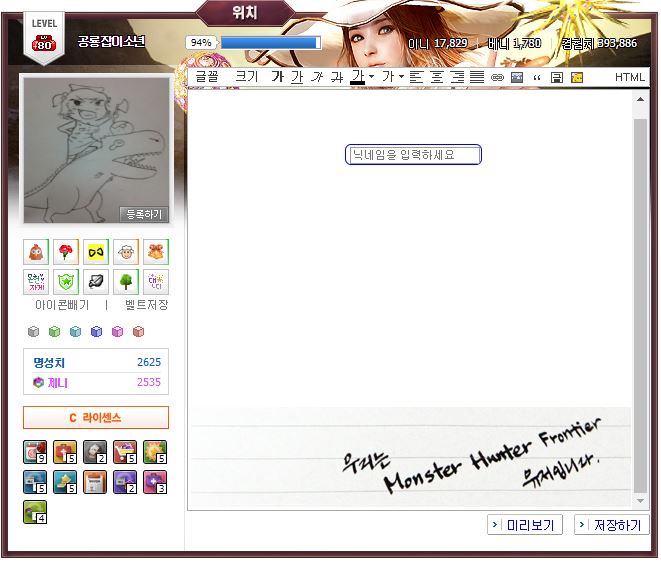The width and height of the screenshot is (661, 567).
Task: Select the yellow bow-tie belt icon
Action: point(96,252)
